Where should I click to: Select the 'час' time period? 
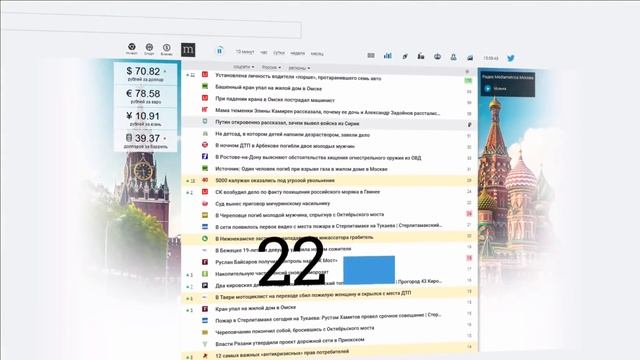pyautogui.click(x=264, y=52)
